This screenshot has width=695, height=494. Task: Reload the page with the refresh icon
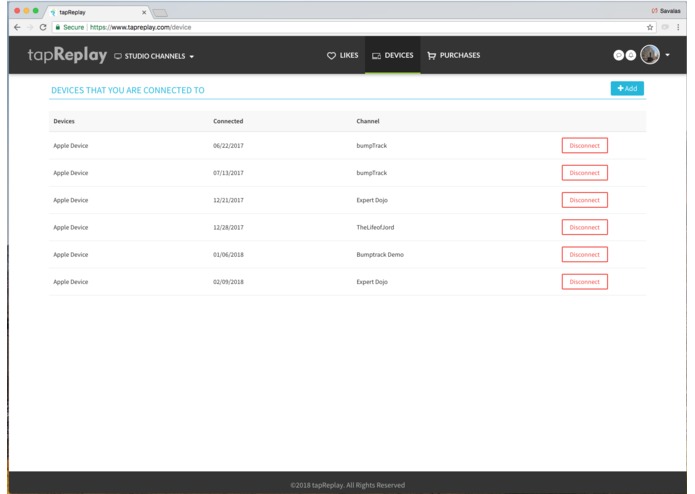[43, 27]
